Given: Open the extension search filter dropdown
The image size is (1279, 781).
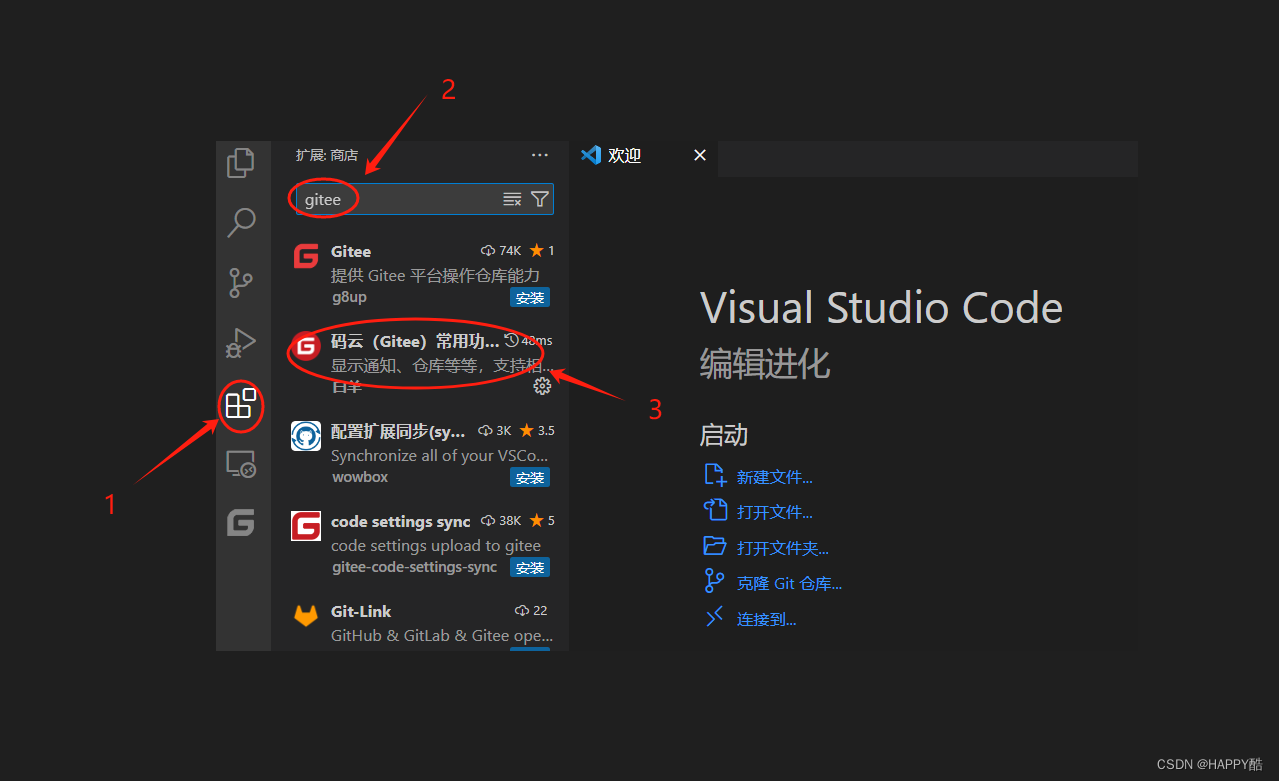Looking at the screenshot, I should (x=539, y=198).
